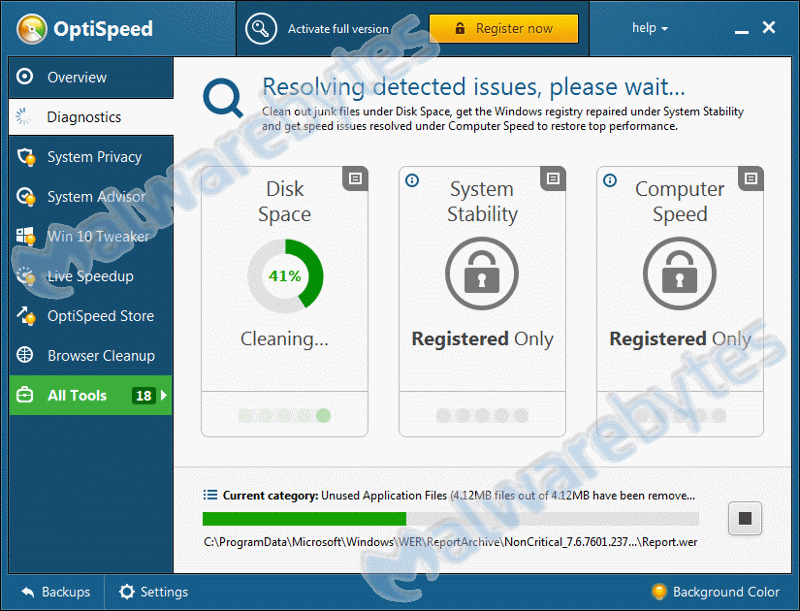Click the Disk Space green rating dots
The width and height of the screenshot is (800, 611).
[x=285, y=416]
